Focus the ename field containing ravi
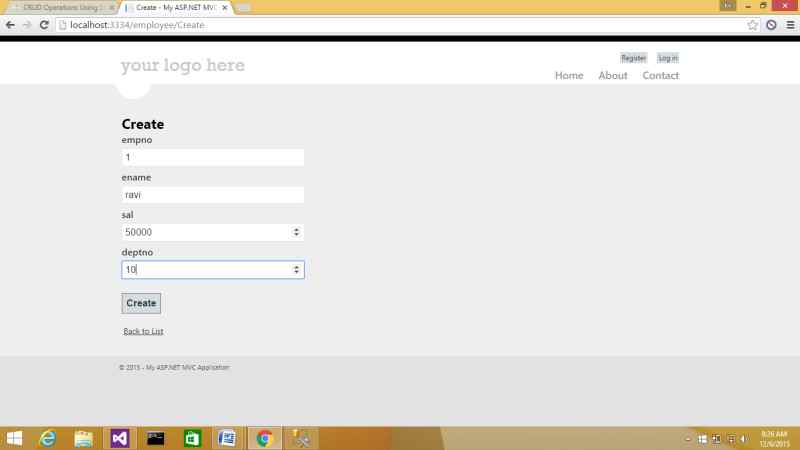The height and width of the screenshot is (450, 800). (213, 195)
